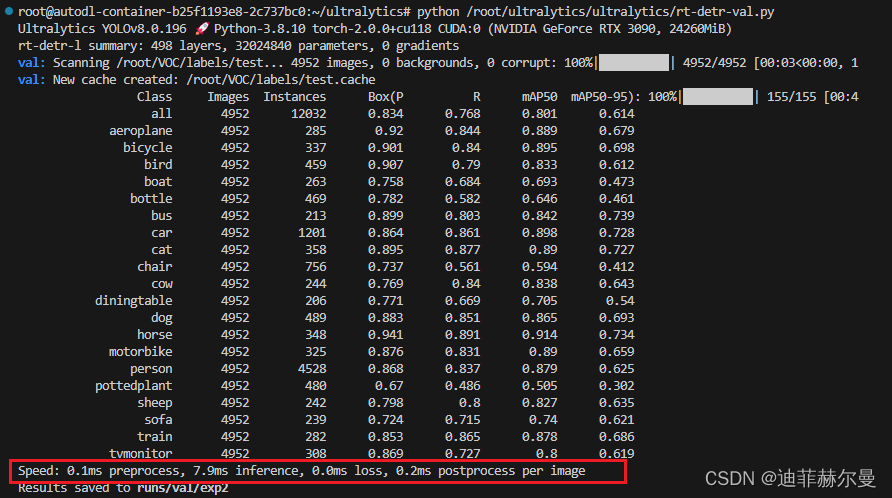
Task: Click the 'cow' class name
Action: 162,284
